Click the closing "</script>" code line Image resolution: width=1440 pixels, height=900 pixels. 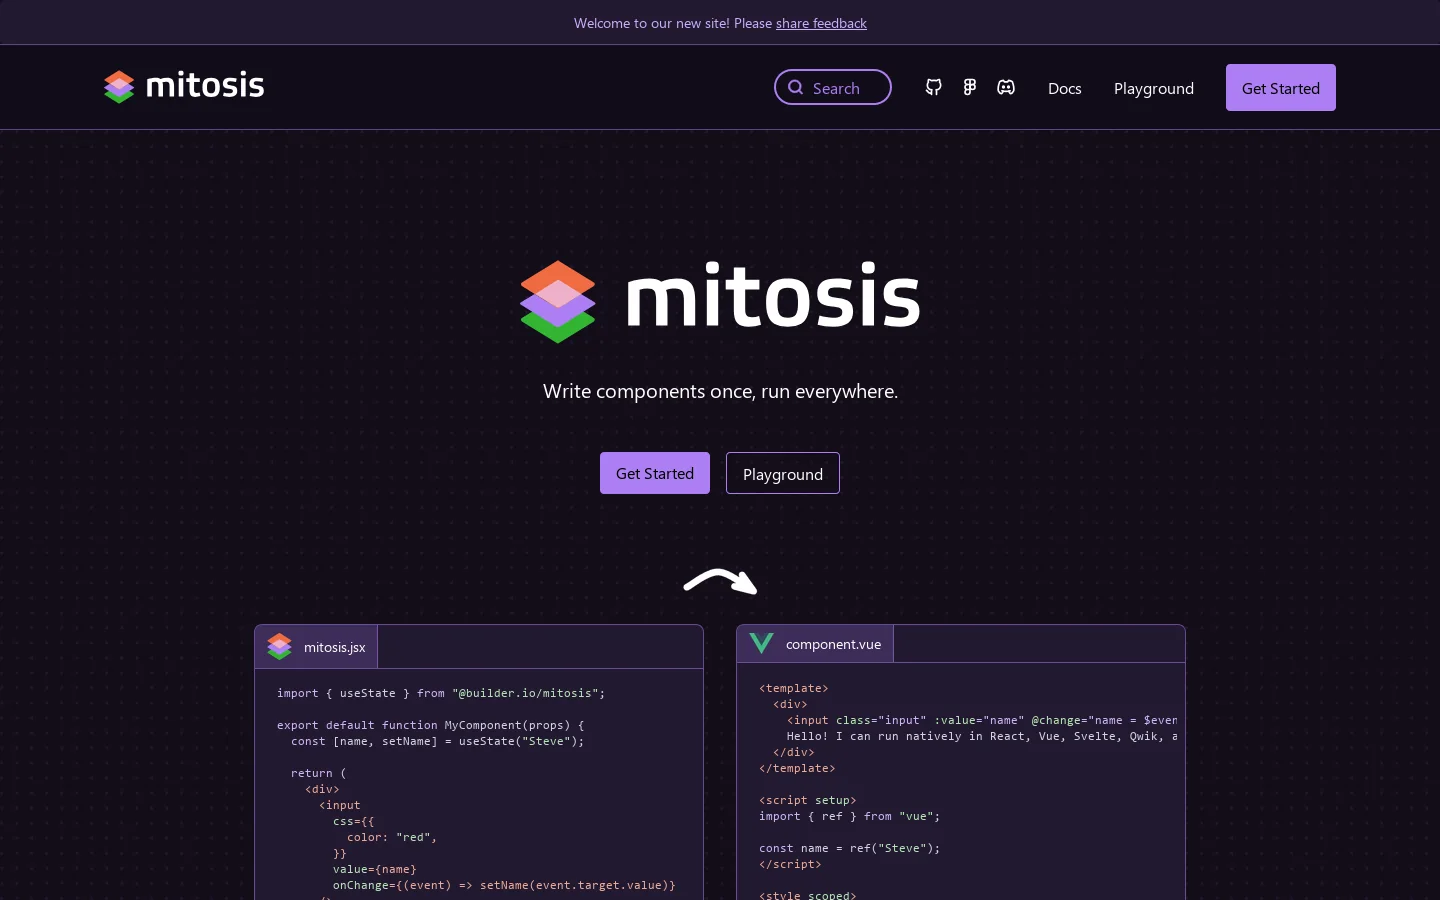pyautogui.click(x=790, y=864)
